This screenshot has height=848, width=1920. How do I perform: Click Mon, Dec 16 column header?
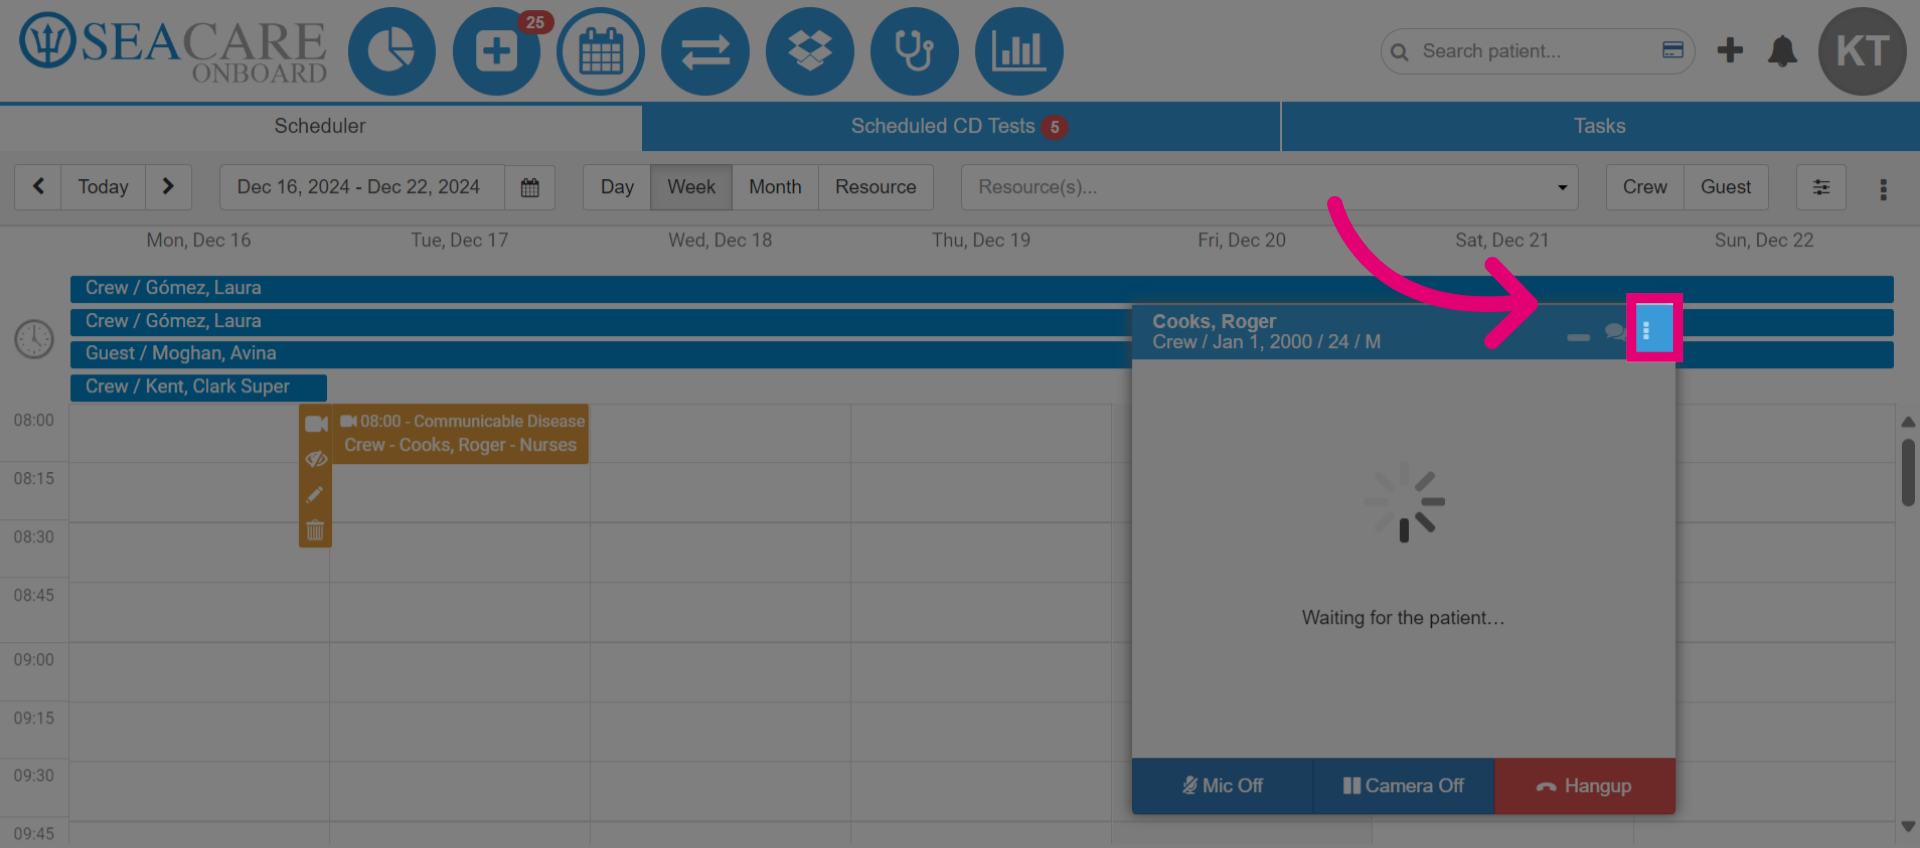pyautogui.click(x=199, y=240)
